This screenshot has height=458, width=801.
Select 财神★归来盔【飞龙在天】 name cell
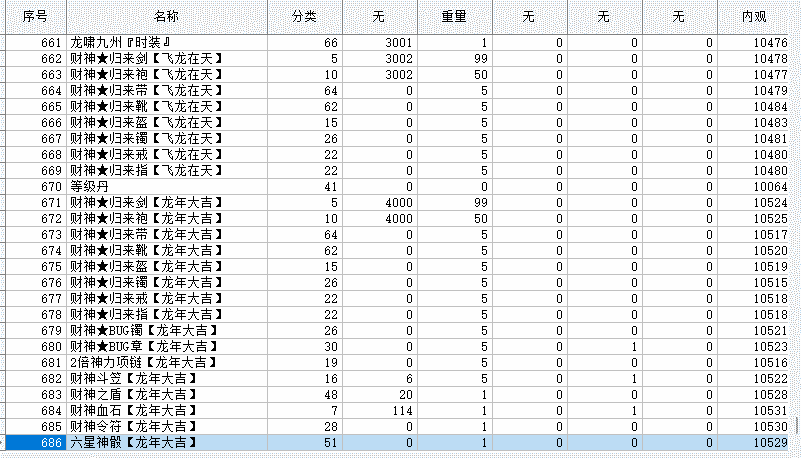click(x=167, y=123)
